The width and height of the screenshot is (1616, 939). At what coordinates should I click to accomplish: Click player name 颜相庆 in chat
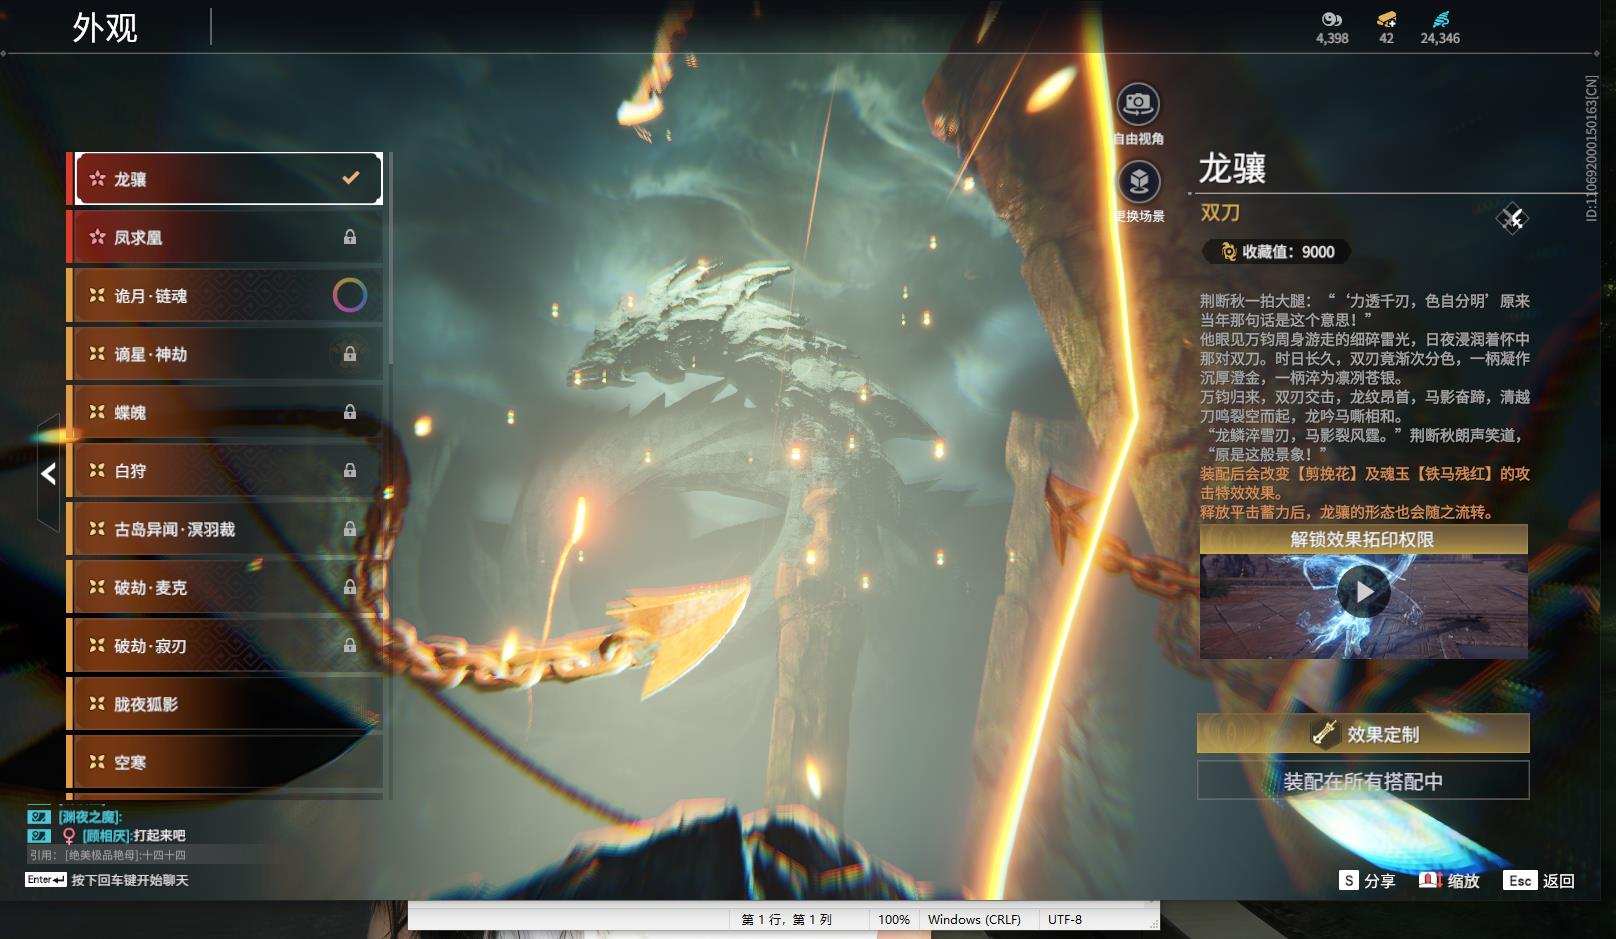105,835
